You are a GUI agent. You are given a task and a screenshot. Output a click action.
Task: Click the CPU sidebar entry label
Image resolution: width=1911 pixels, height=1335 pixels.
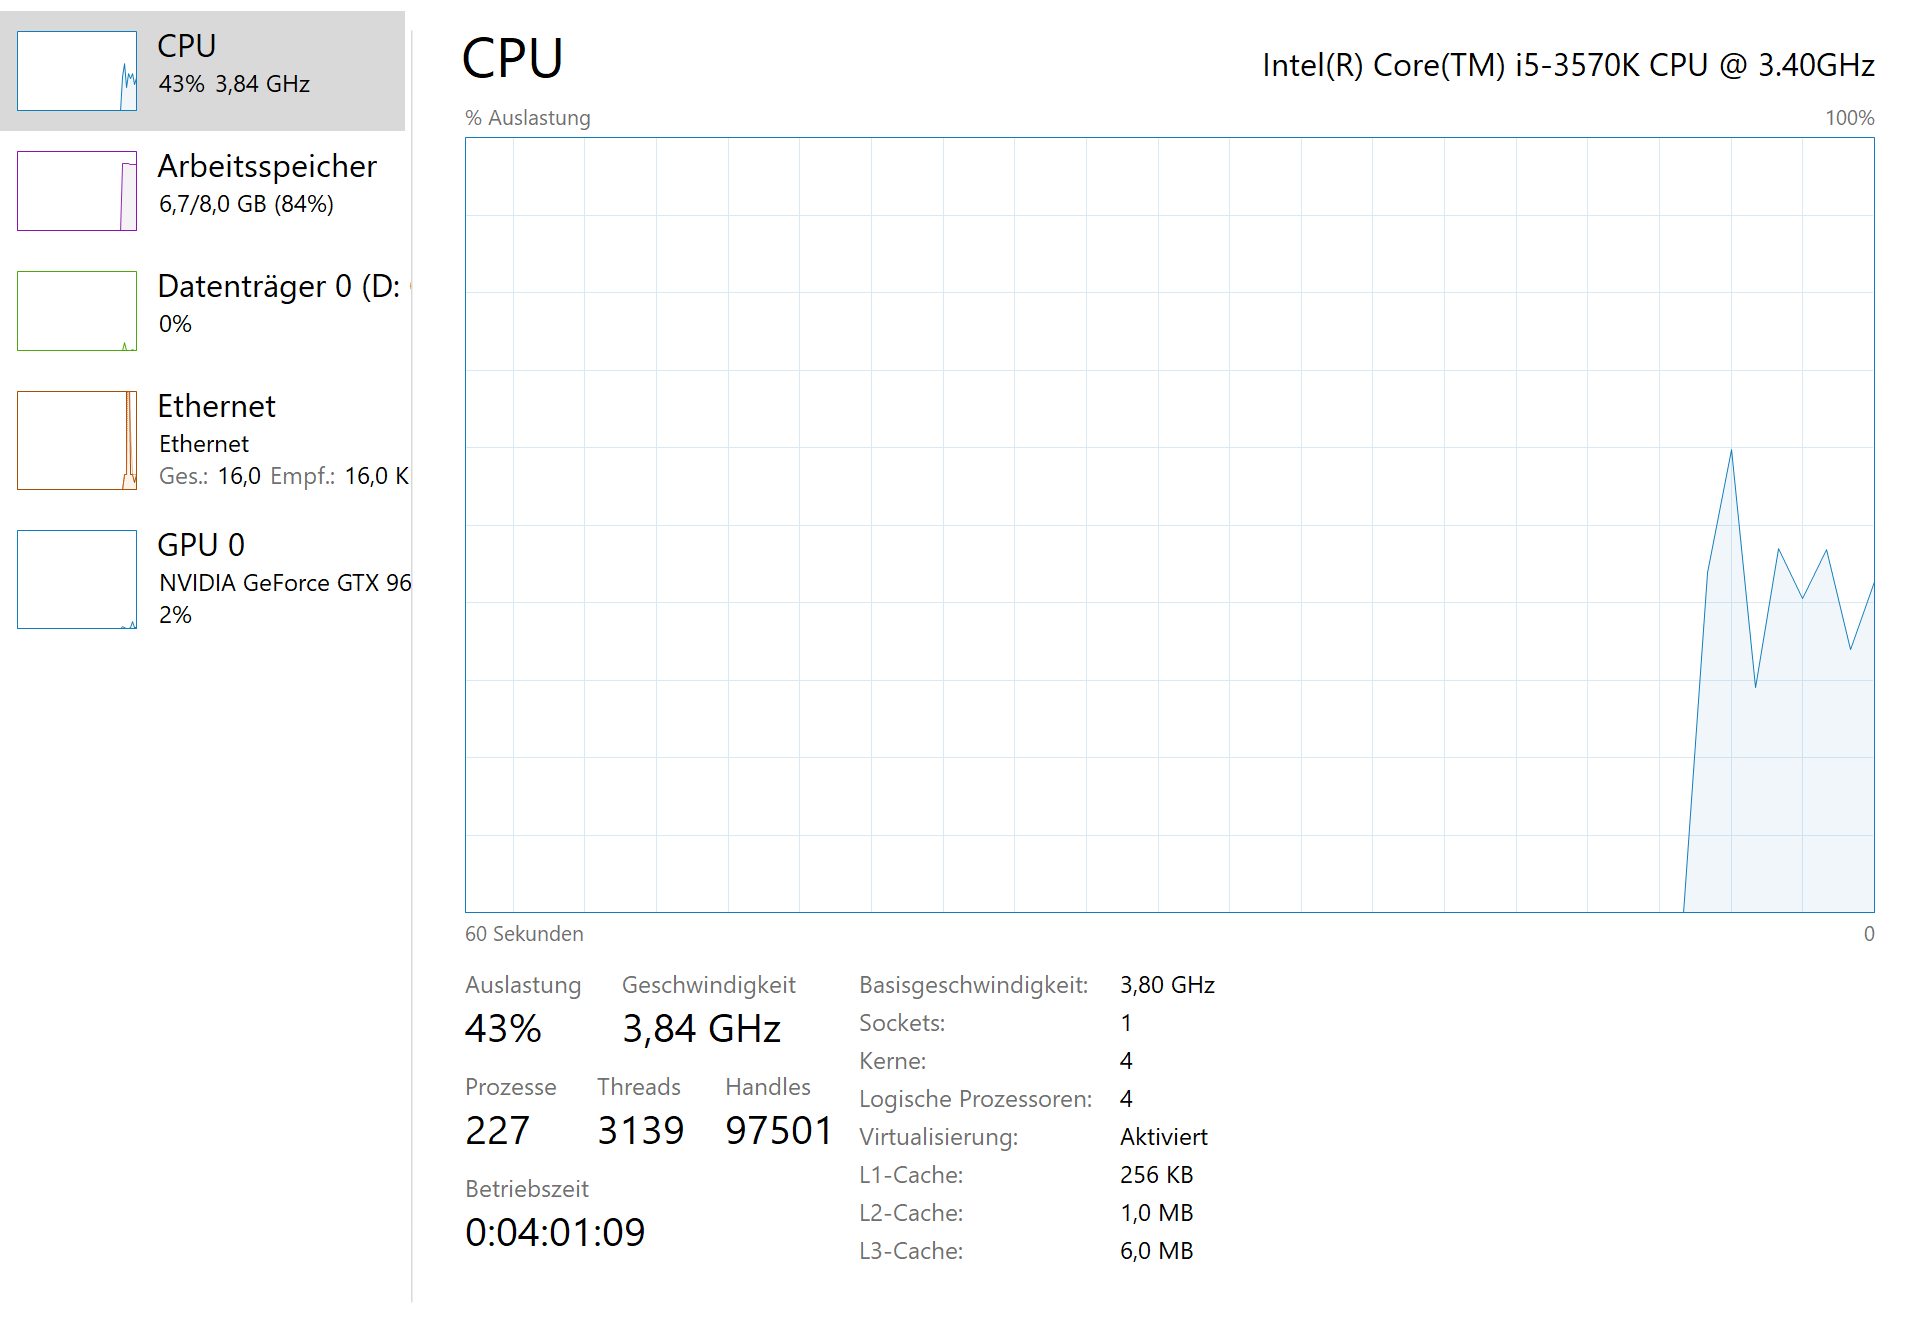click(x=187, y=46)
